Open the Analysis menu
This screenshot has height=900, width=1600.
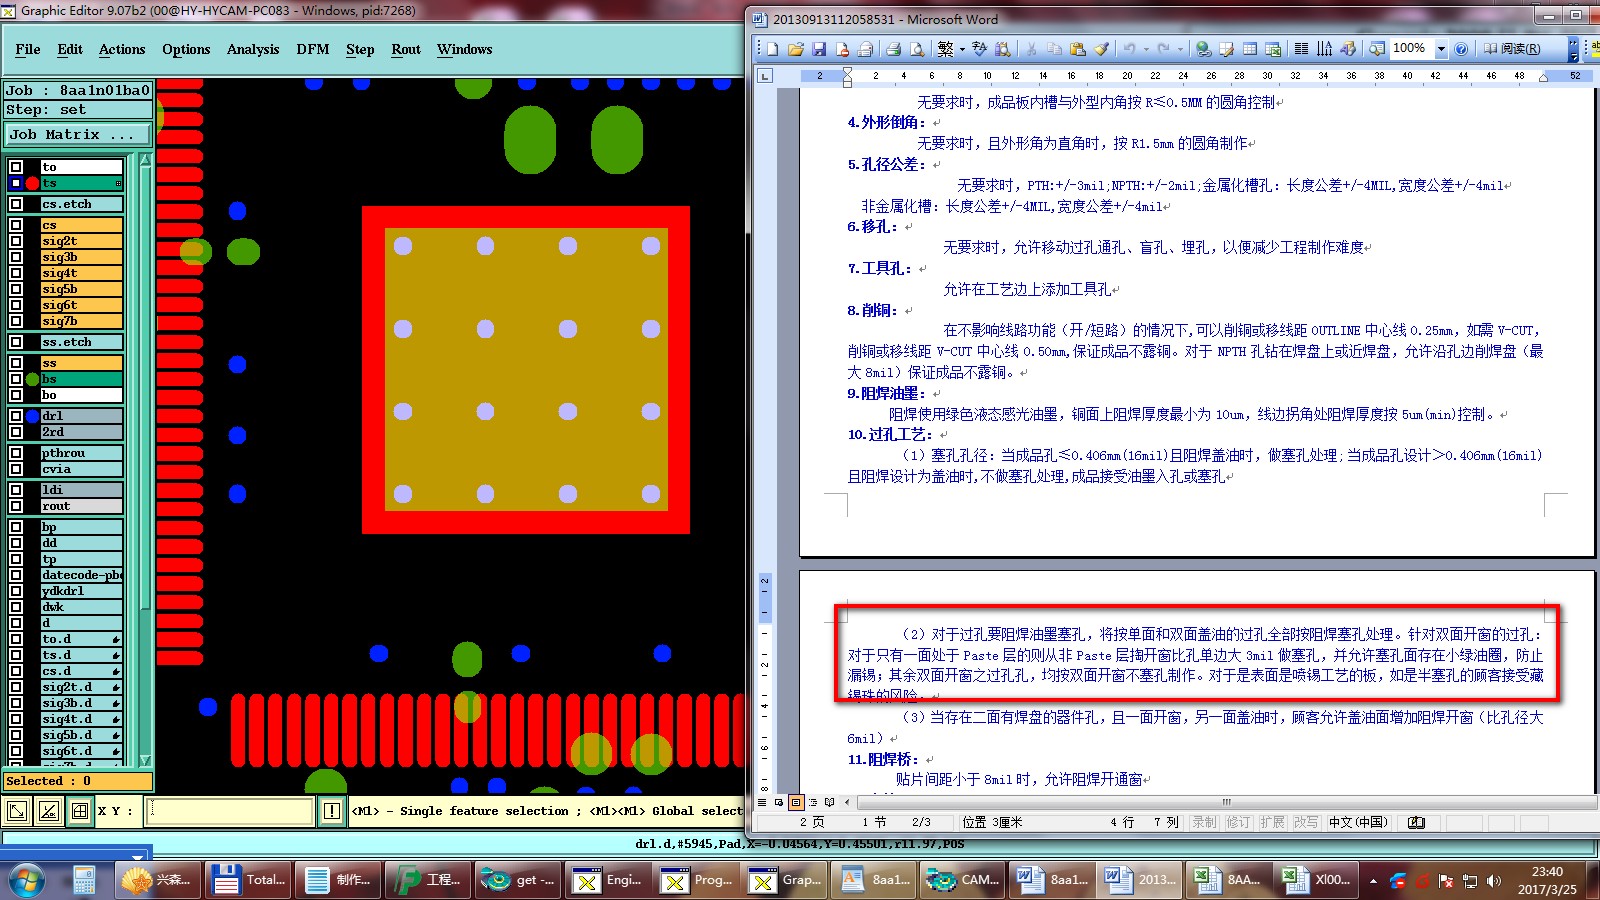point(253,49)
